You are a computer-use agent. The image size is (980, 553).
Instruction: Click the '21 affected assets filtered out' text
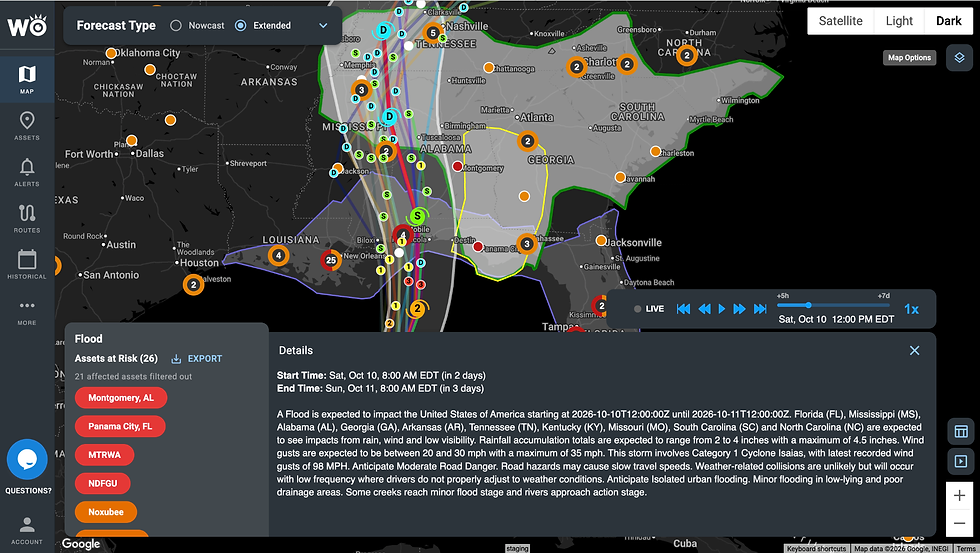(x=133, y=376)
